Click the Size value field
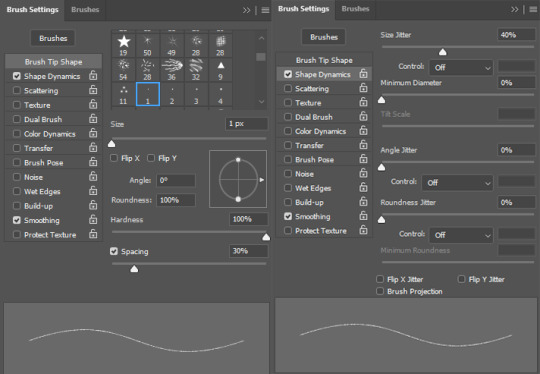This screenshot has height=374, width=540. pos(247,124)
